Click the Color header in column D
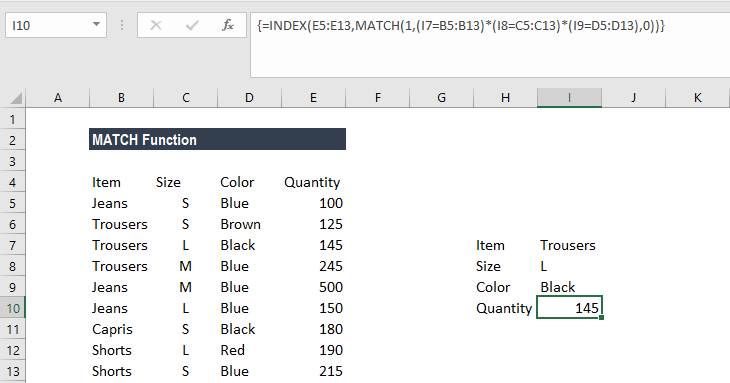The width and height of the screenshot is (730, 383). point(237,182)
